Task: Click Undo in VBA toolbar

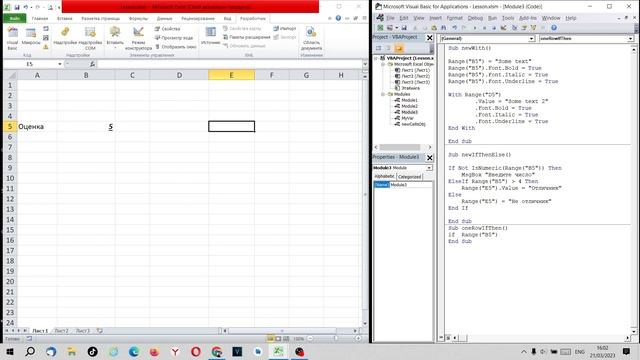Action: tap(454, 28)
